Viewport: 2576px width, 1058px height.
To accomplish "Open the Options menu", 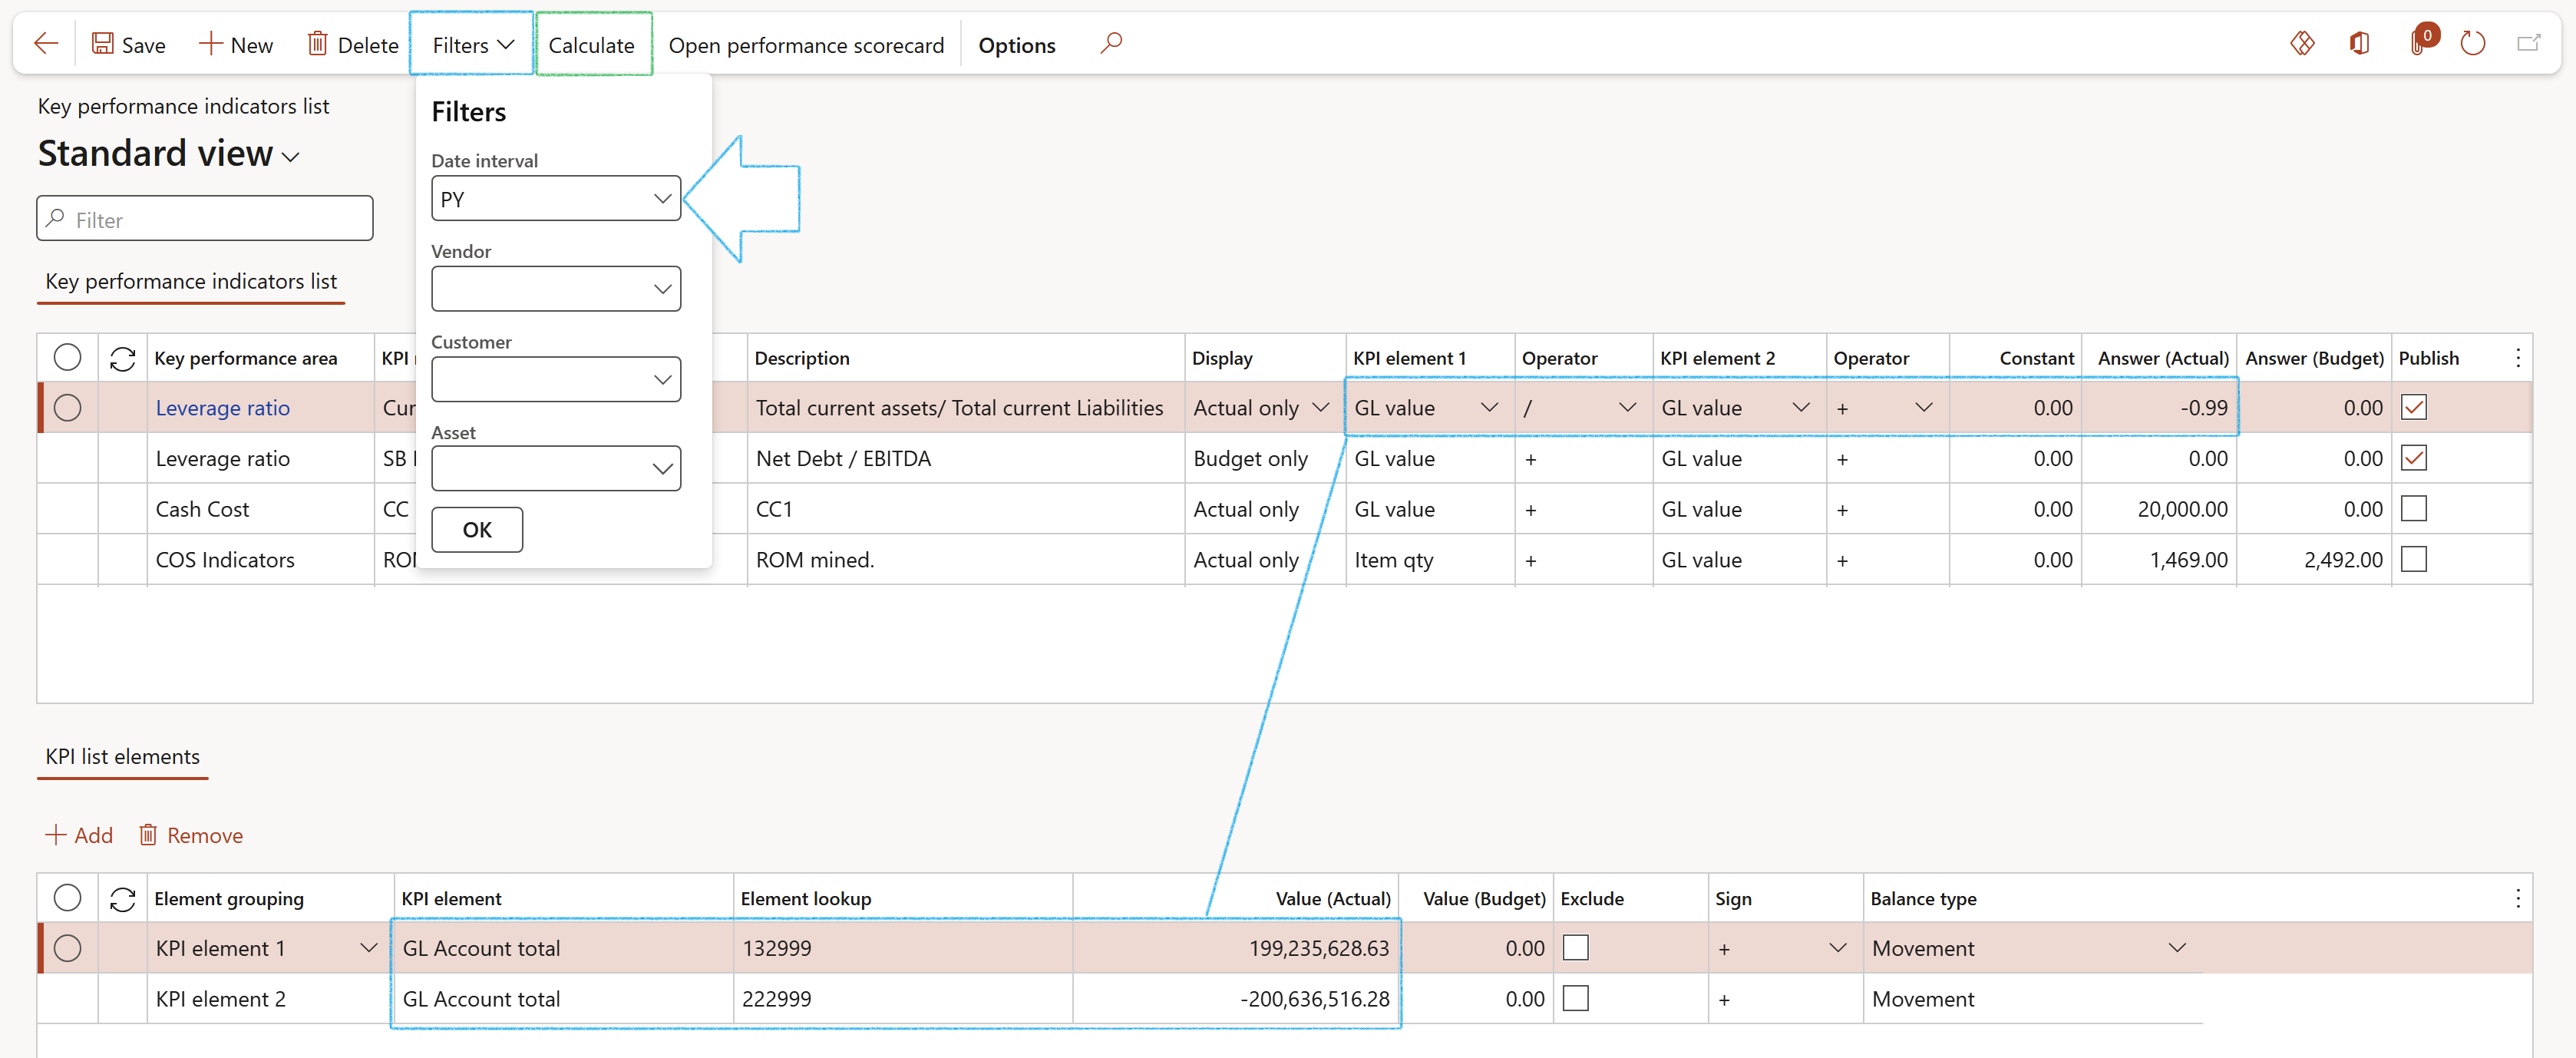I will click(x=1016, y=45).
